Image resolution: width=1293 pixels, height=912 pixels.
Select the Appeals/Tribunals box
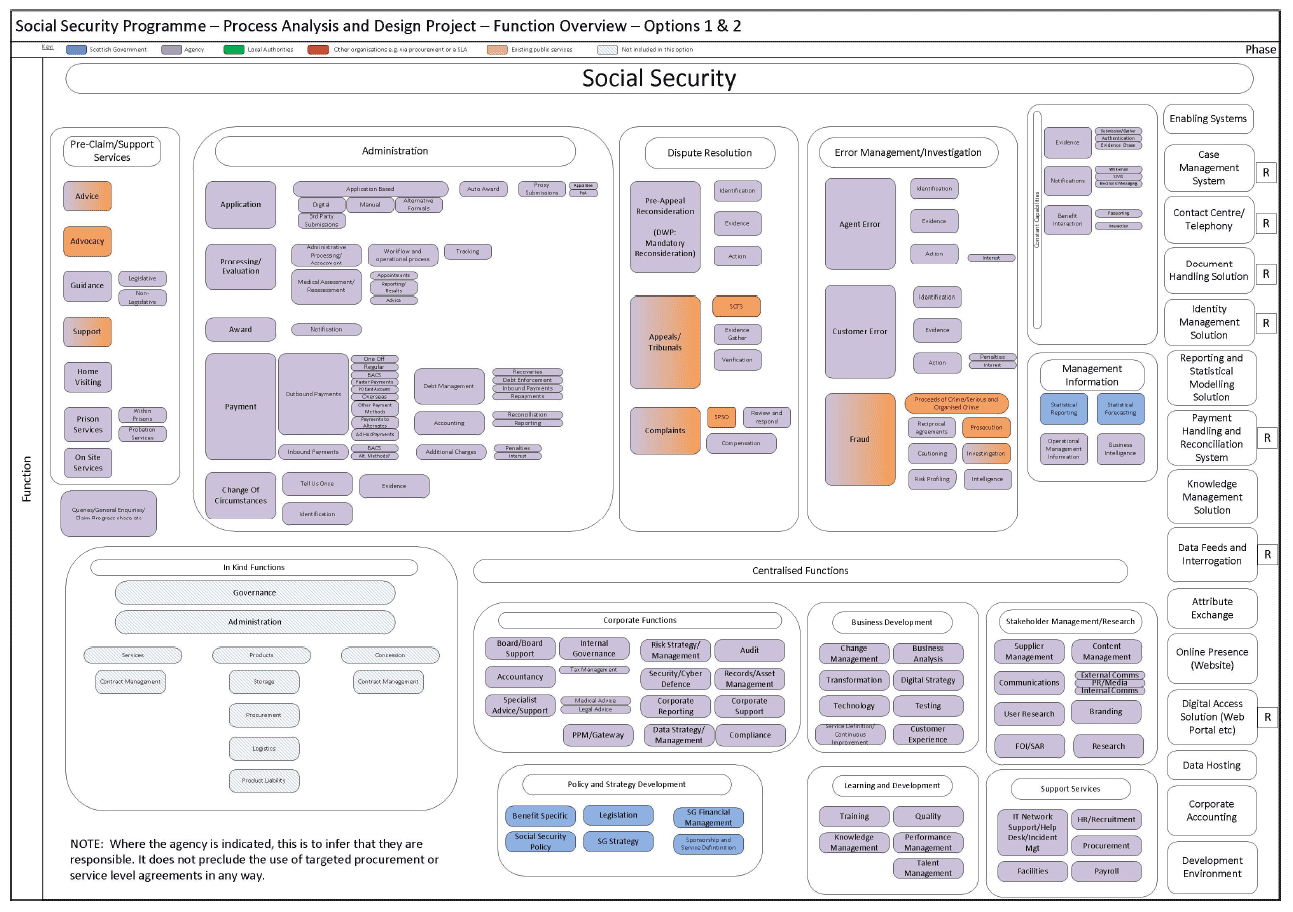tap(665, 341)
